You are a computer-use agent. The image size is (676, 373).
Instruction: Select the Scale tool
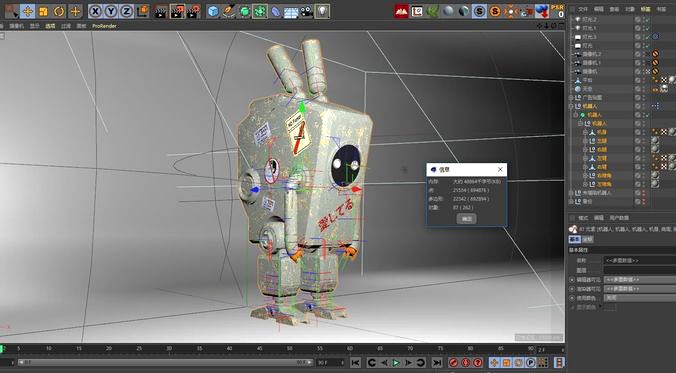click(43, 11)
